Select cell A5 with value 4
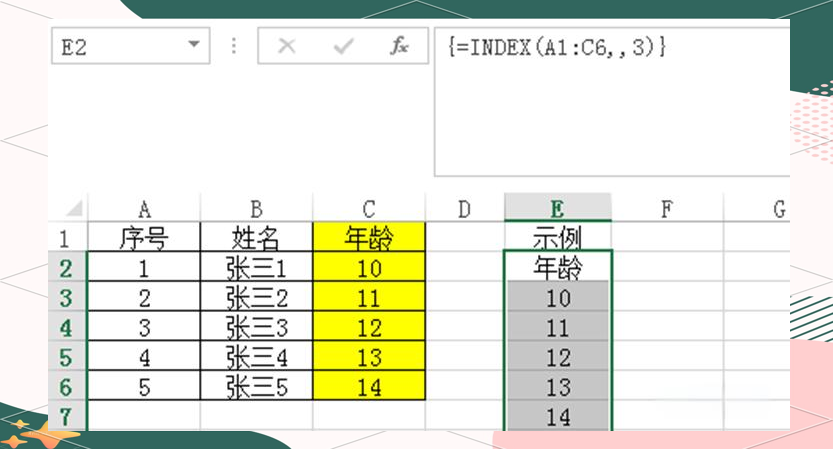Screen dimensions: 833x449 (144, 357)
